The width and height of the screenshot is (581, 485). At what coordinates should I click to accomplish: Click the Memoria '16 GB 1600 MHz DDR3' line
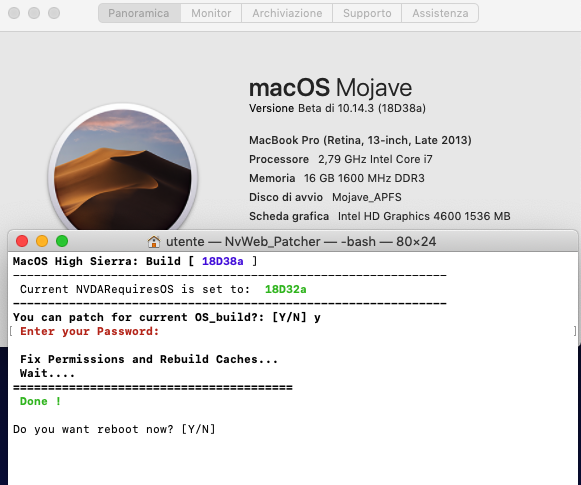(337, 178)
